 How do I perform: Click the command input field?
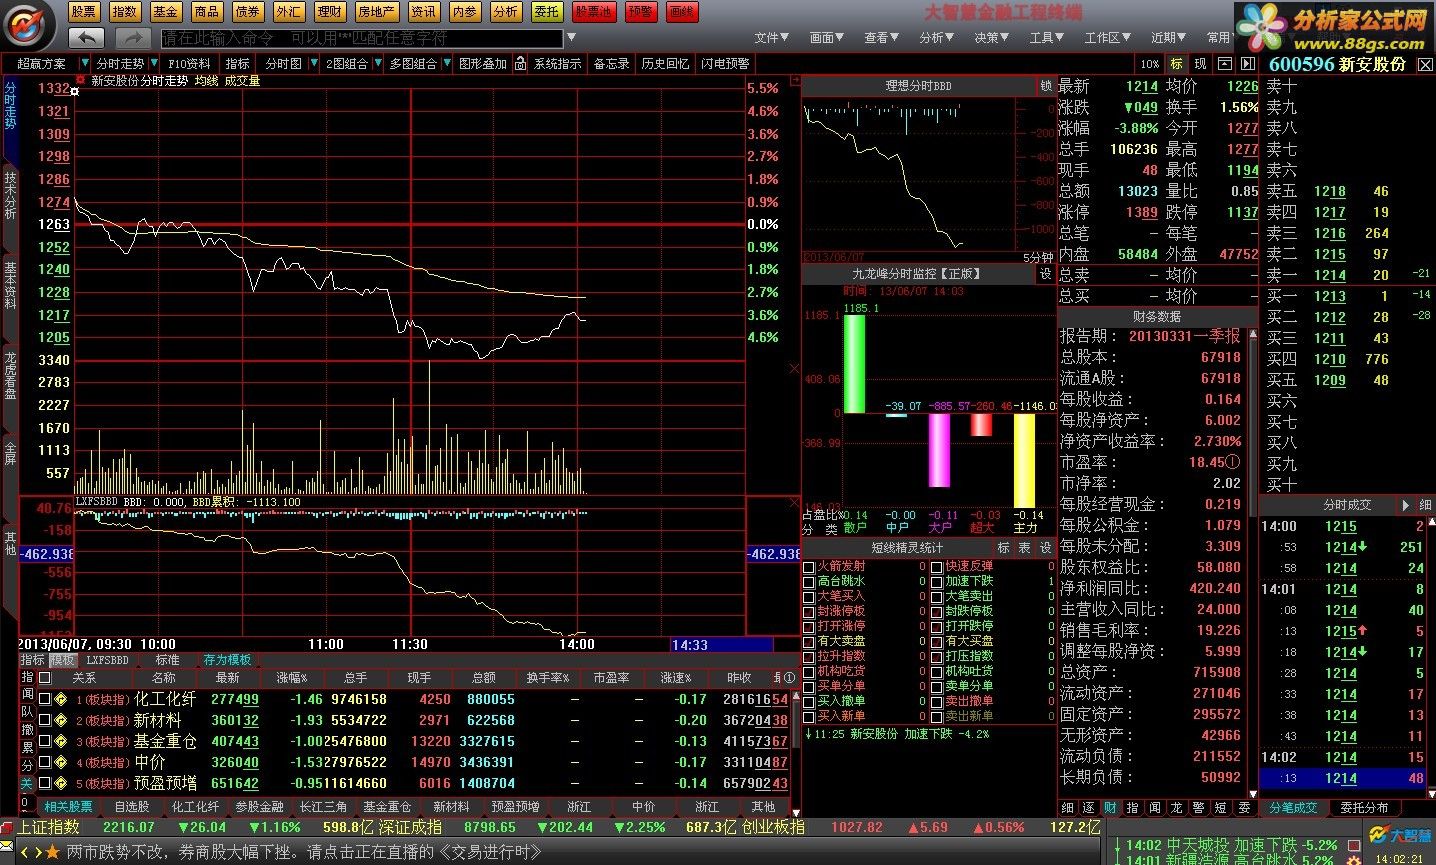tap(362, 38)
